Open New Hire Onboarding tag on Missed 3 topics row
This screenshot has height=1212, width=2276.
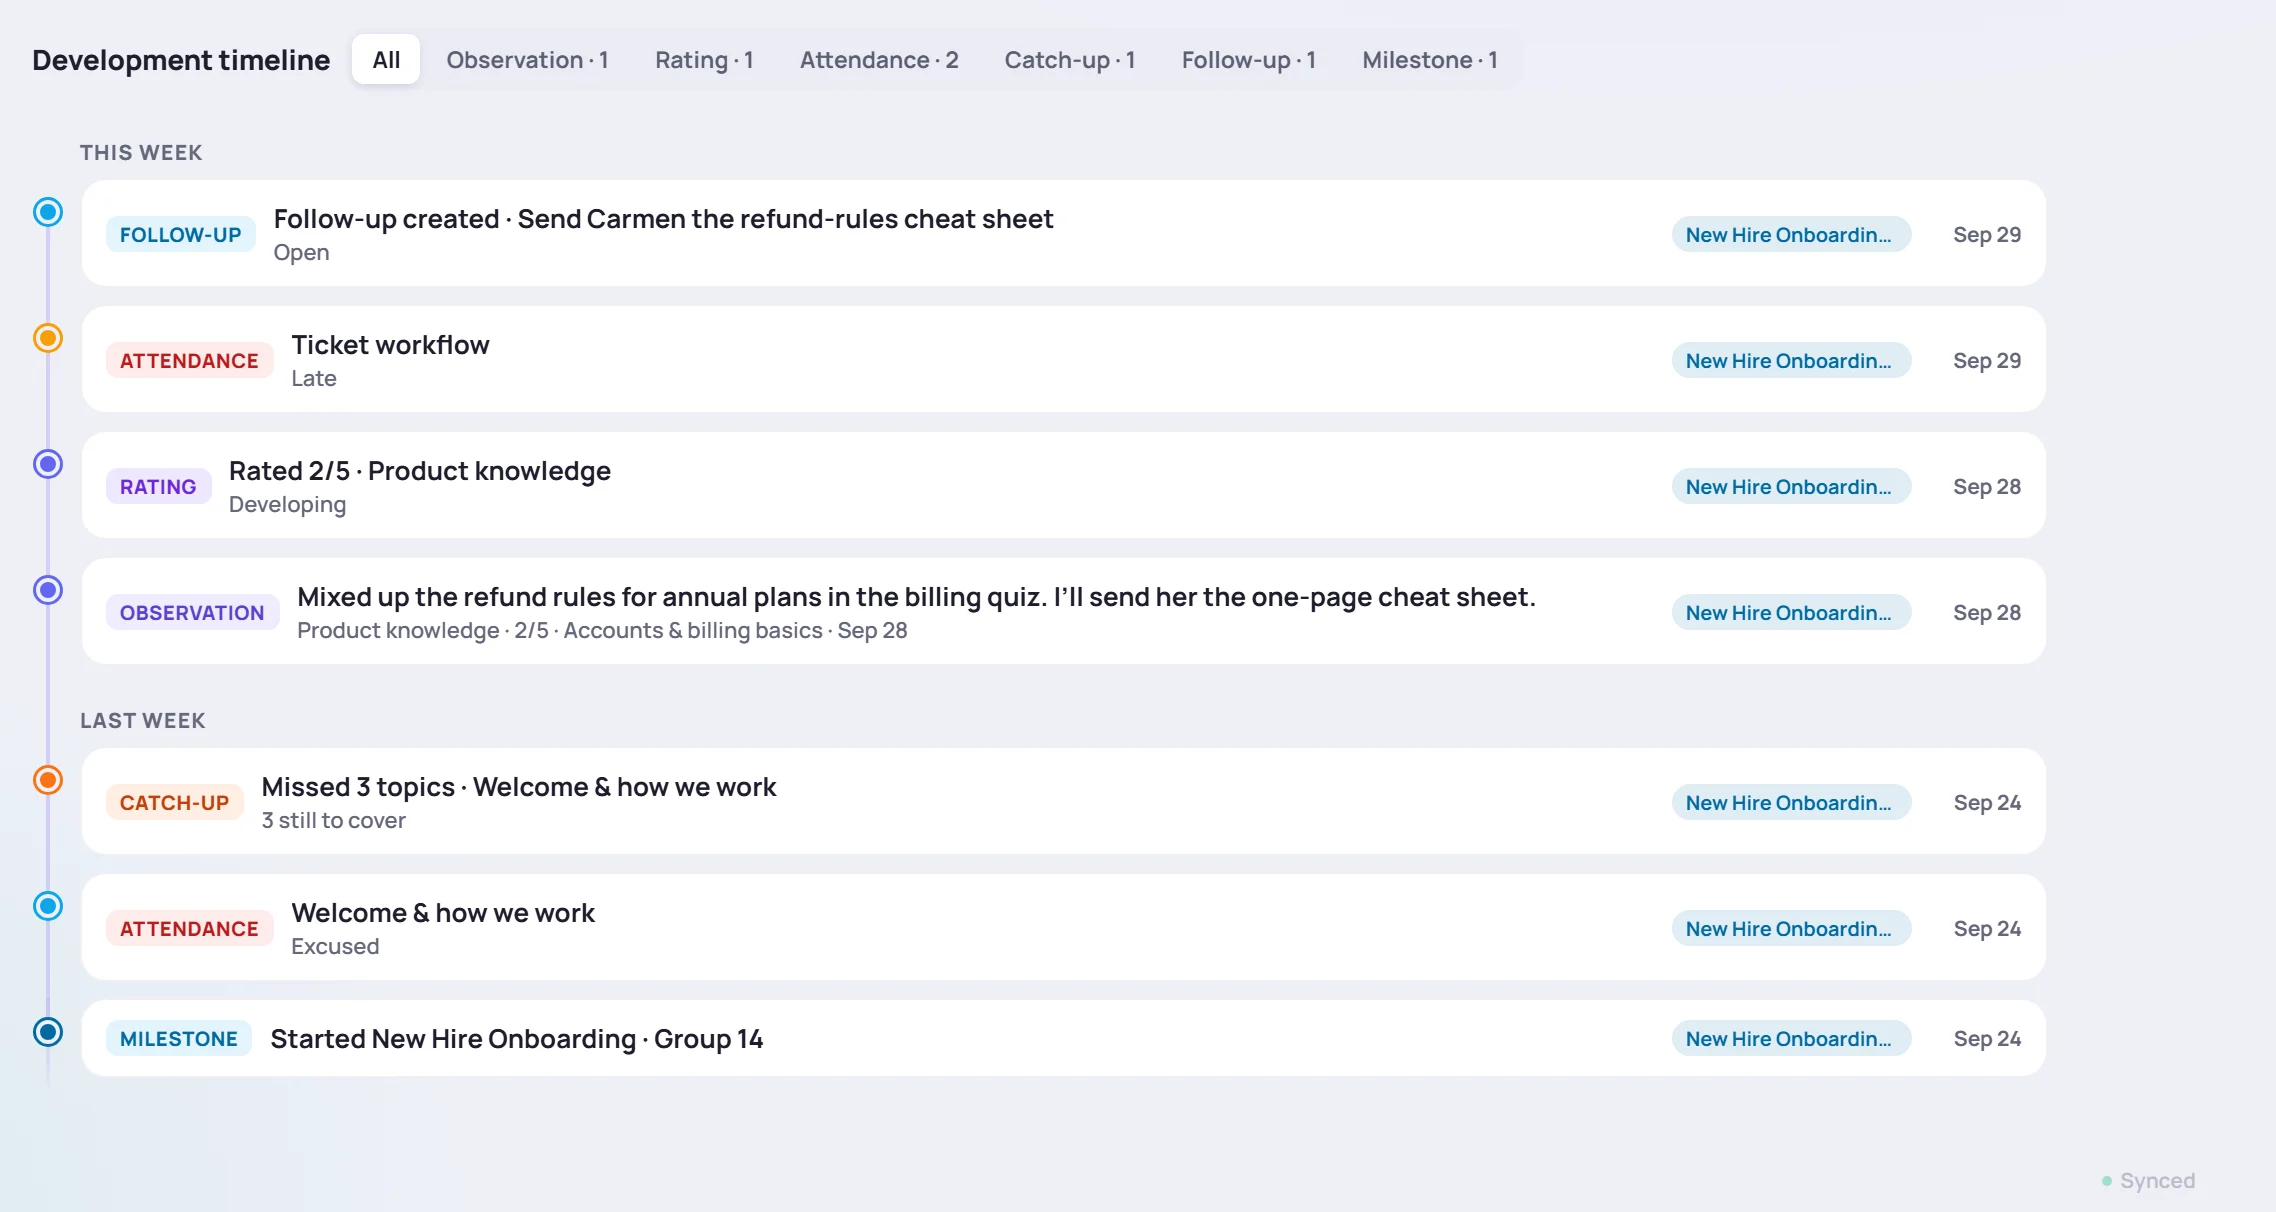pyautogui.click(x=1791, y=803)
